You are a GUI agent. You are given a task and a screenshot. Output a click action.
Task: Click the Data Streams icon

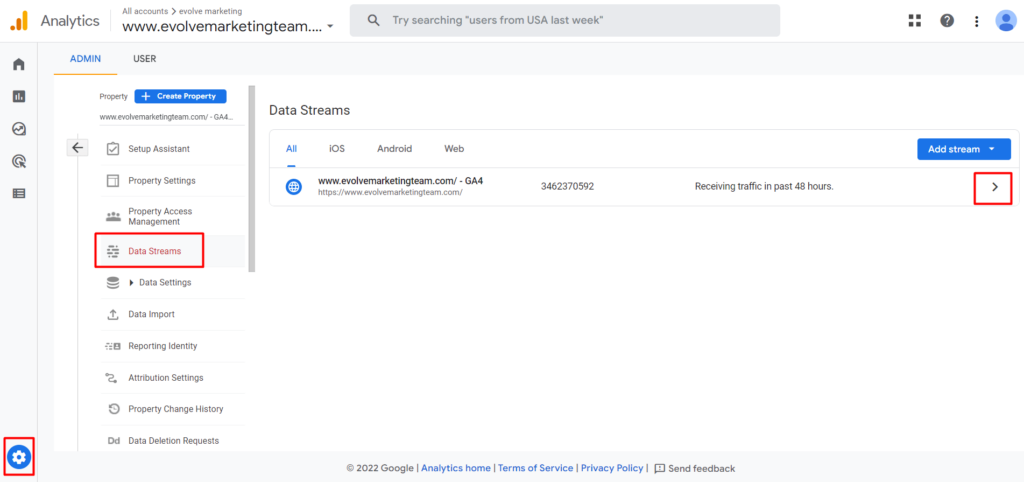112,251
